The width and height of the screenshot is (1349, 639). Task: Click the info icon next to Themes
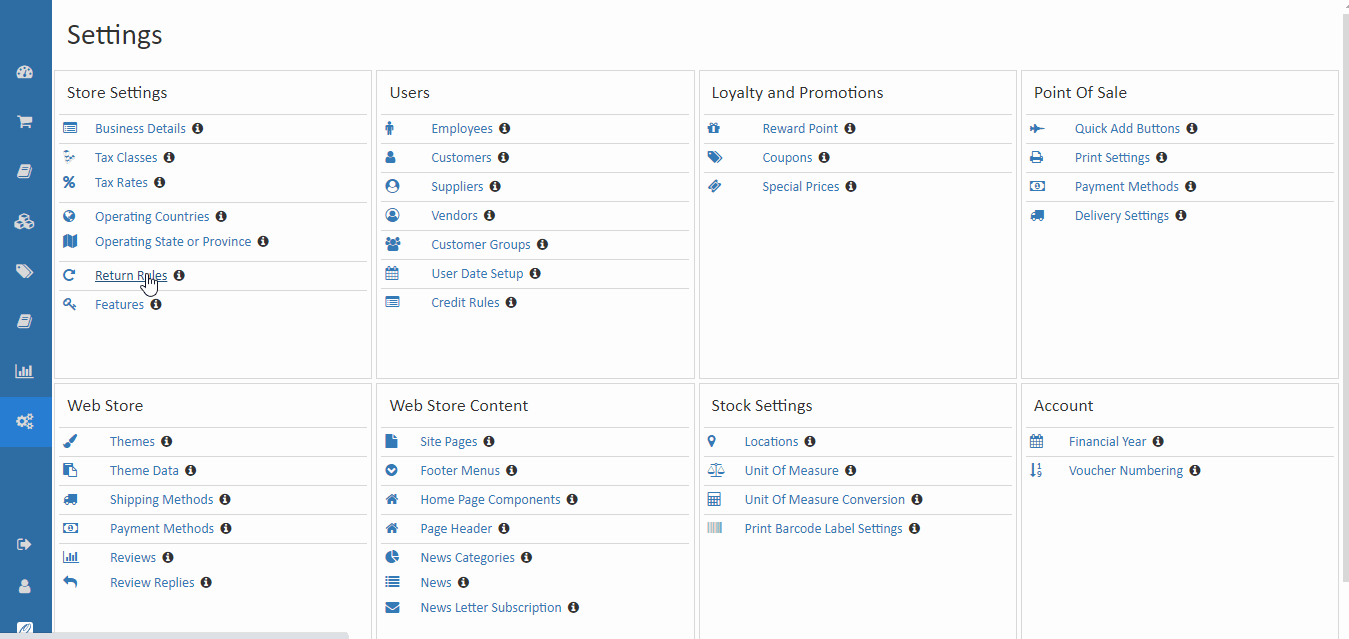point(167,441)
